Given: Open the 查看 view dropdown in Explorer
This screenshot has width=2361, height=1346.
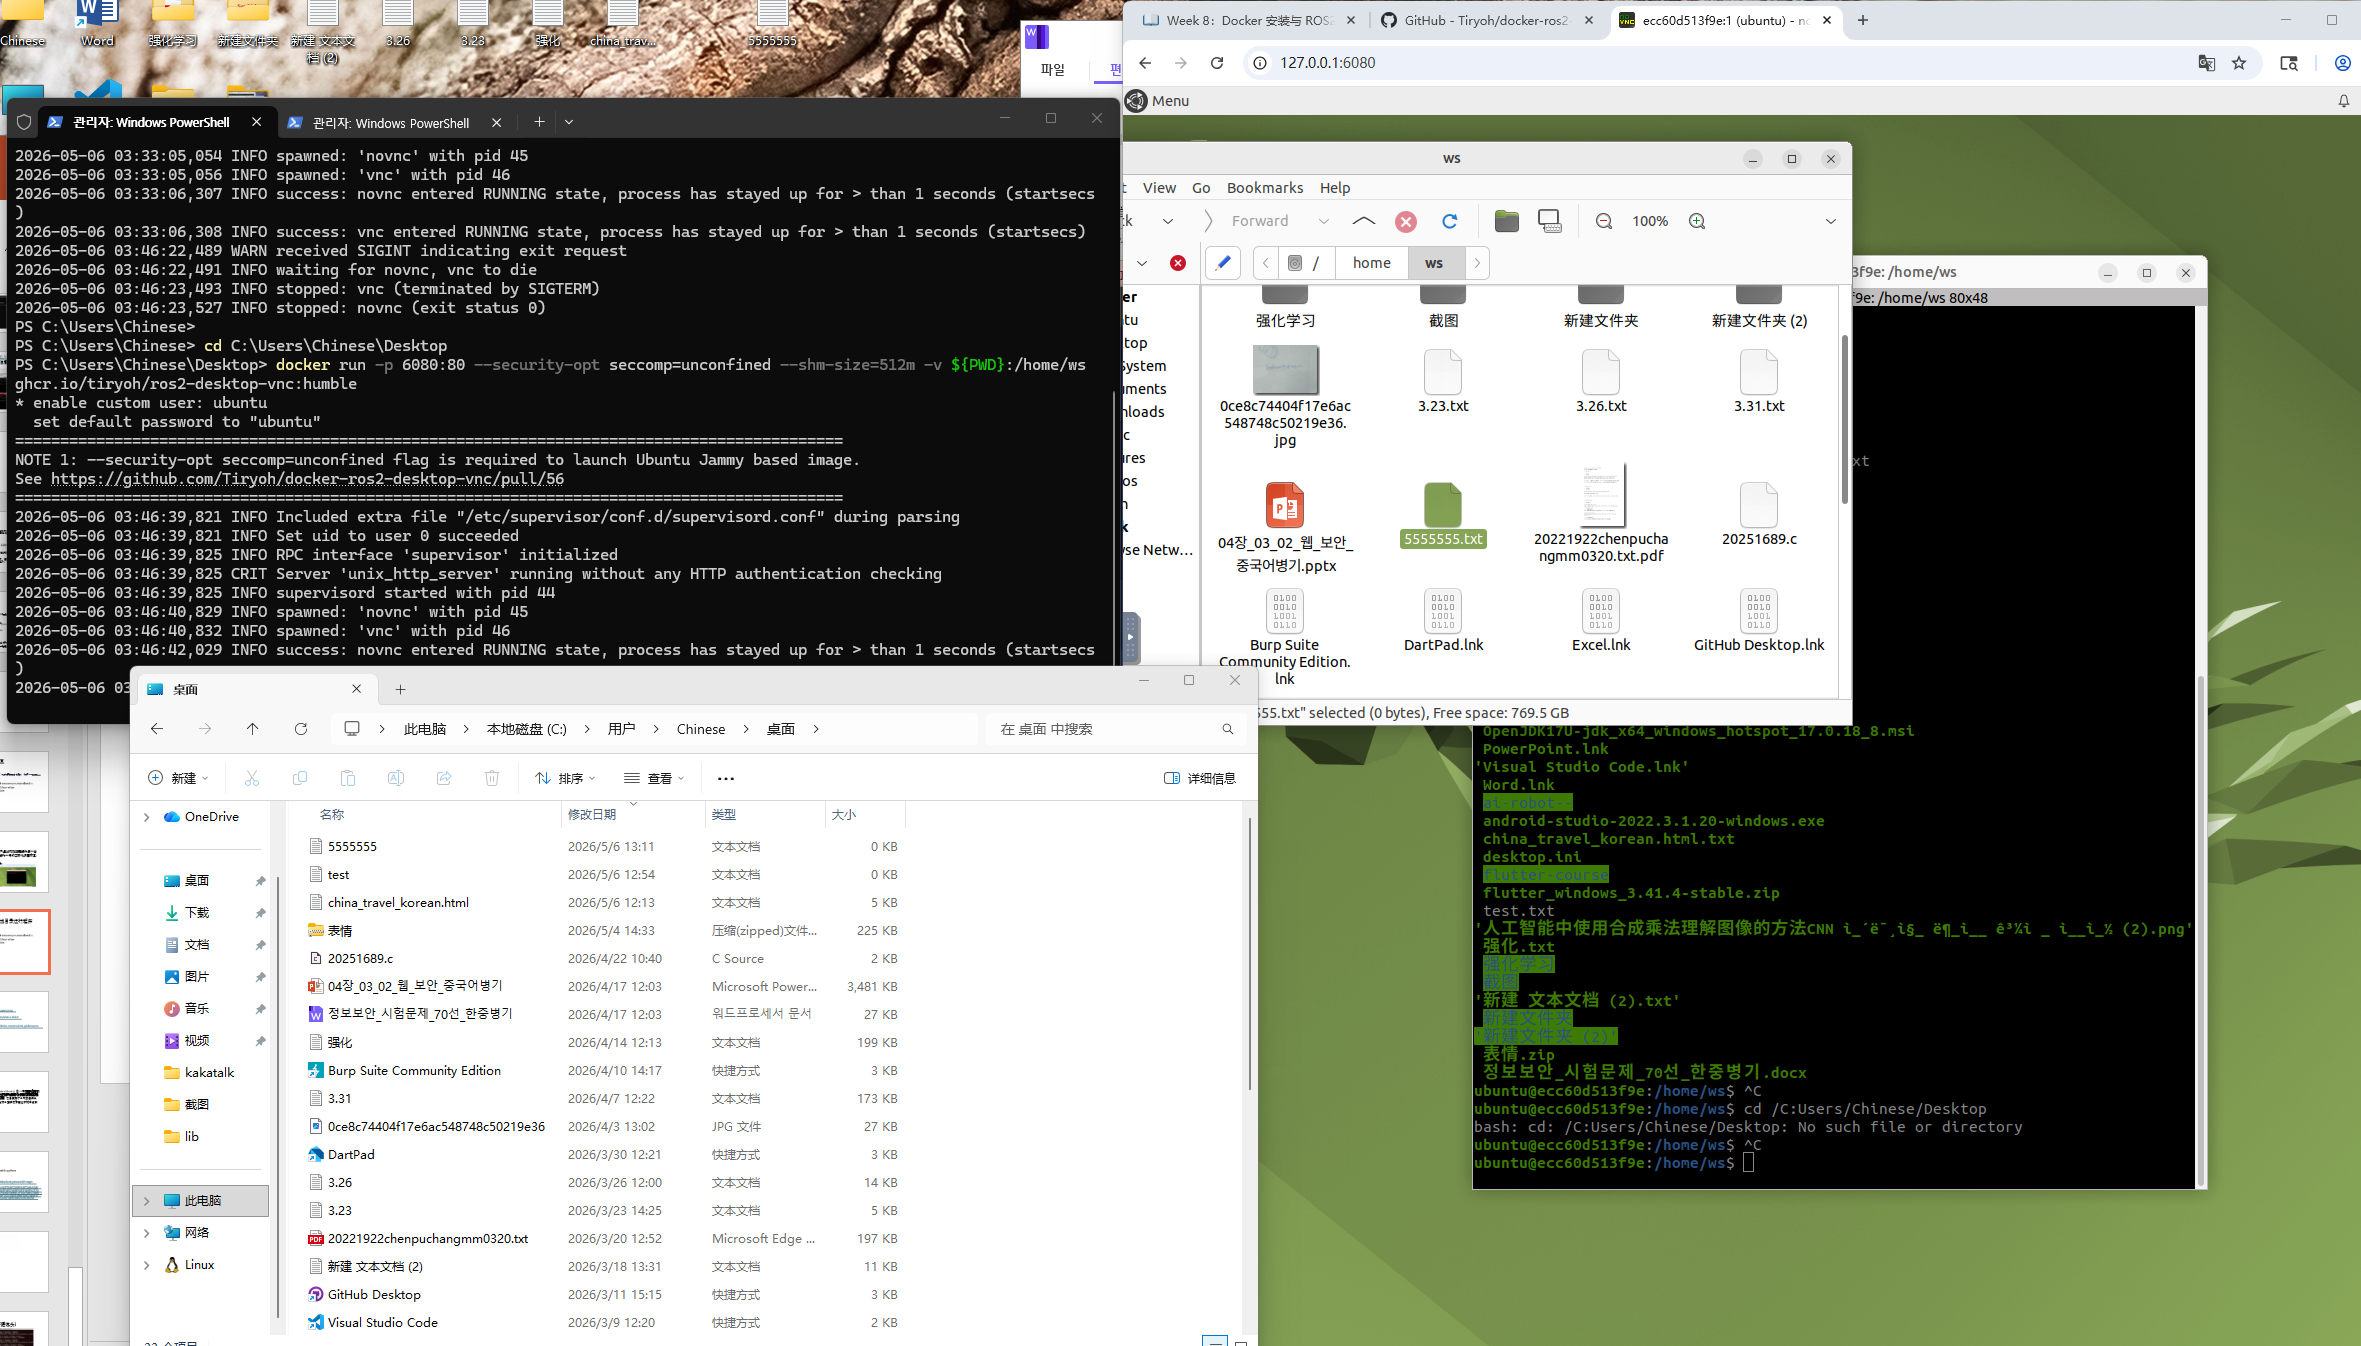Looking at the screenshot, I should [x=654, y=778].
